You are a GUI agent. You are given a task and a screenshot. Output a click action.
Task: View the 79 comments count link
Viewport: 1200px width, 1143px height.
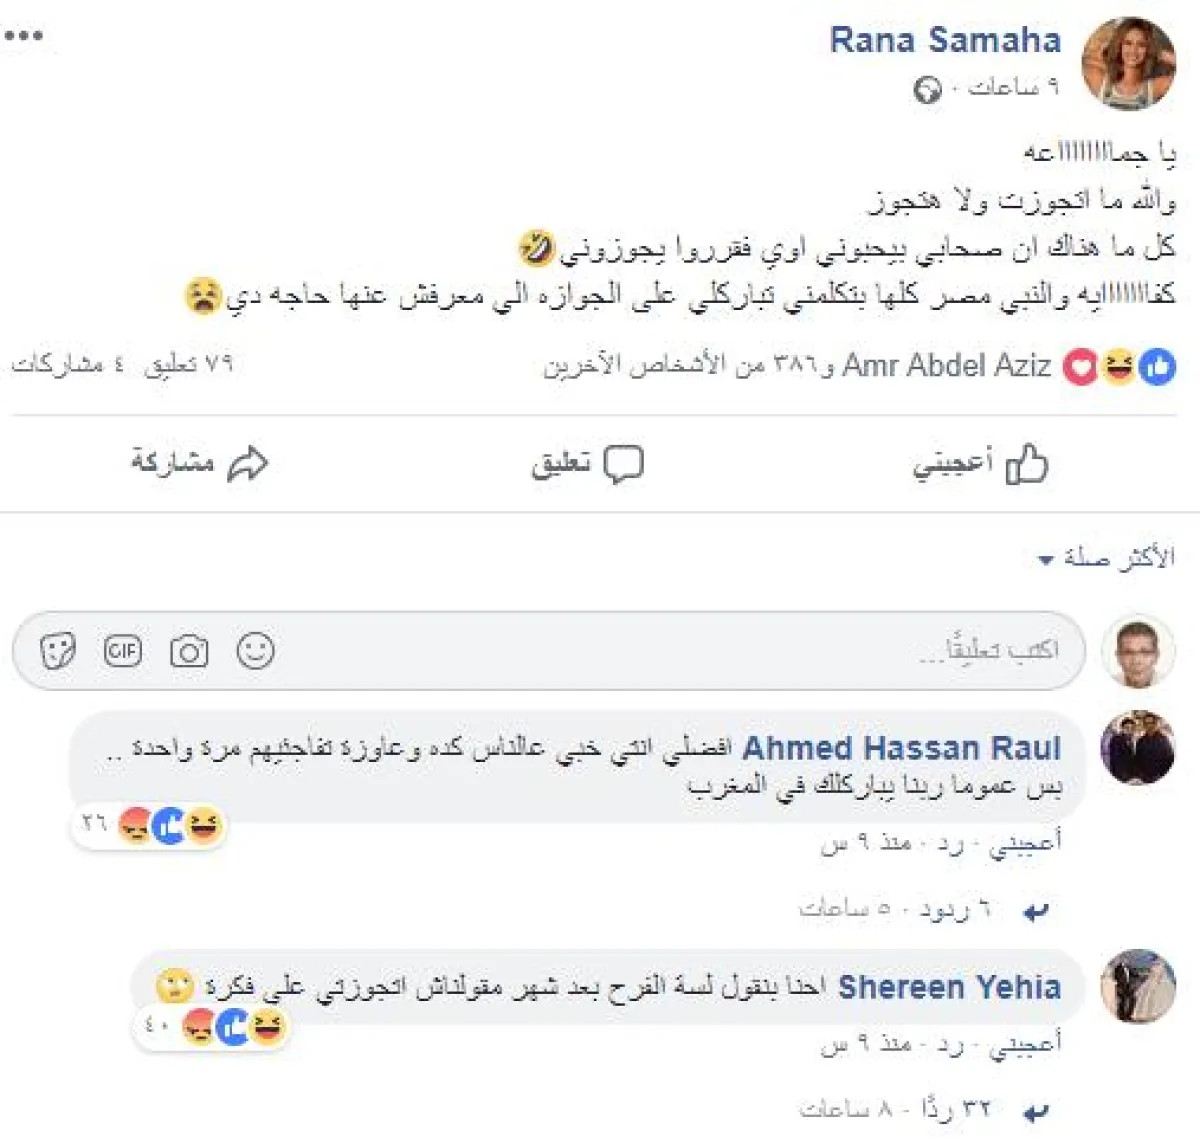tap(188, 364)
